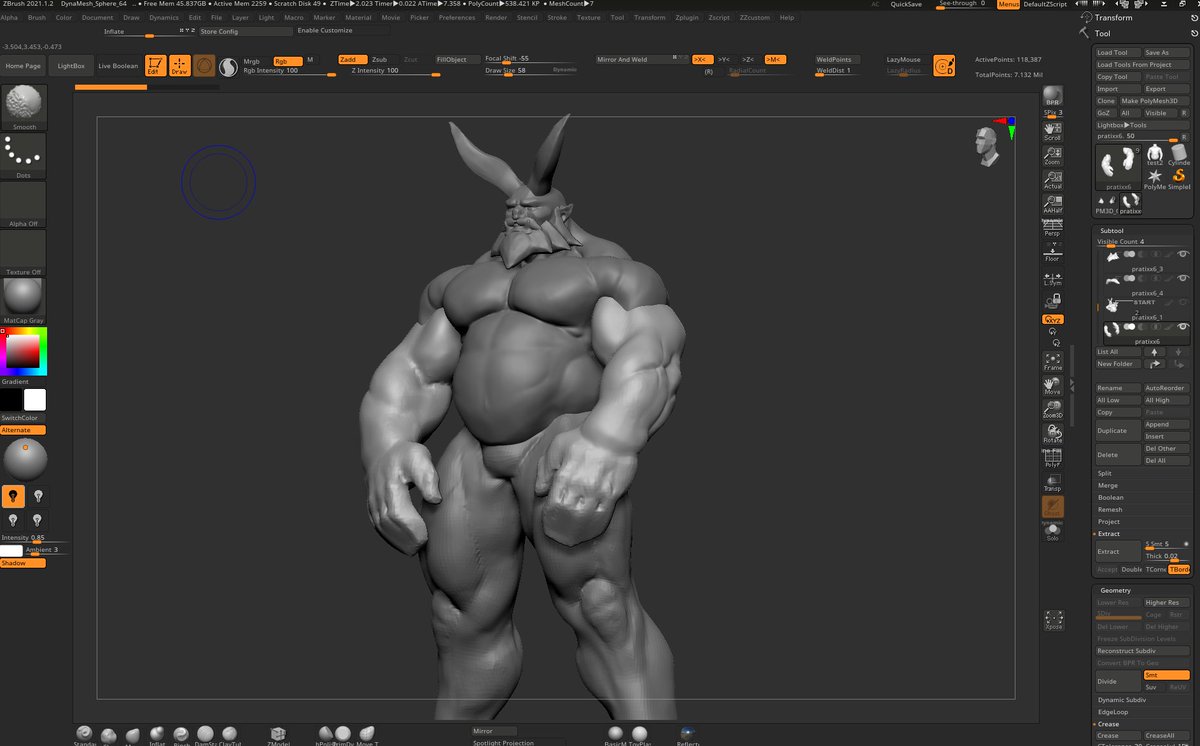
Task: Toggle Edit object mode
Action: [154, 63]
